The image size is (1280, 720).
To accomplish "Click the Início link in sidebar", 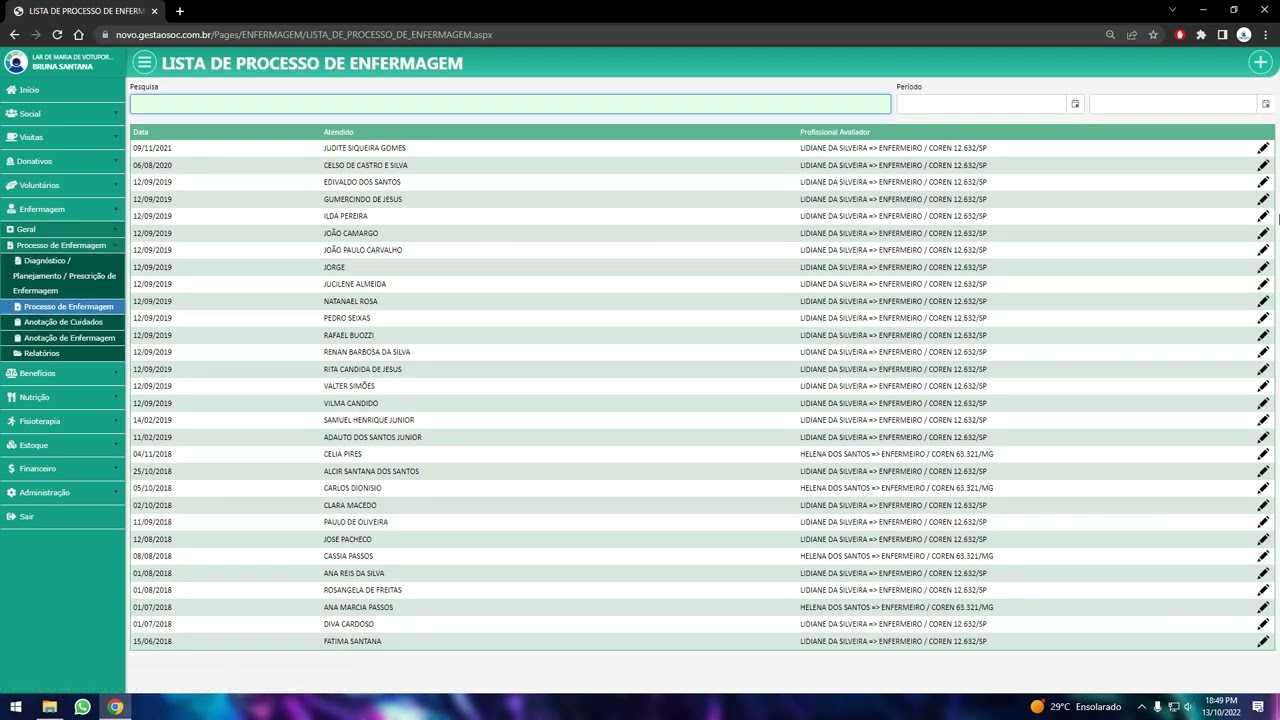I will coord(29,90).
